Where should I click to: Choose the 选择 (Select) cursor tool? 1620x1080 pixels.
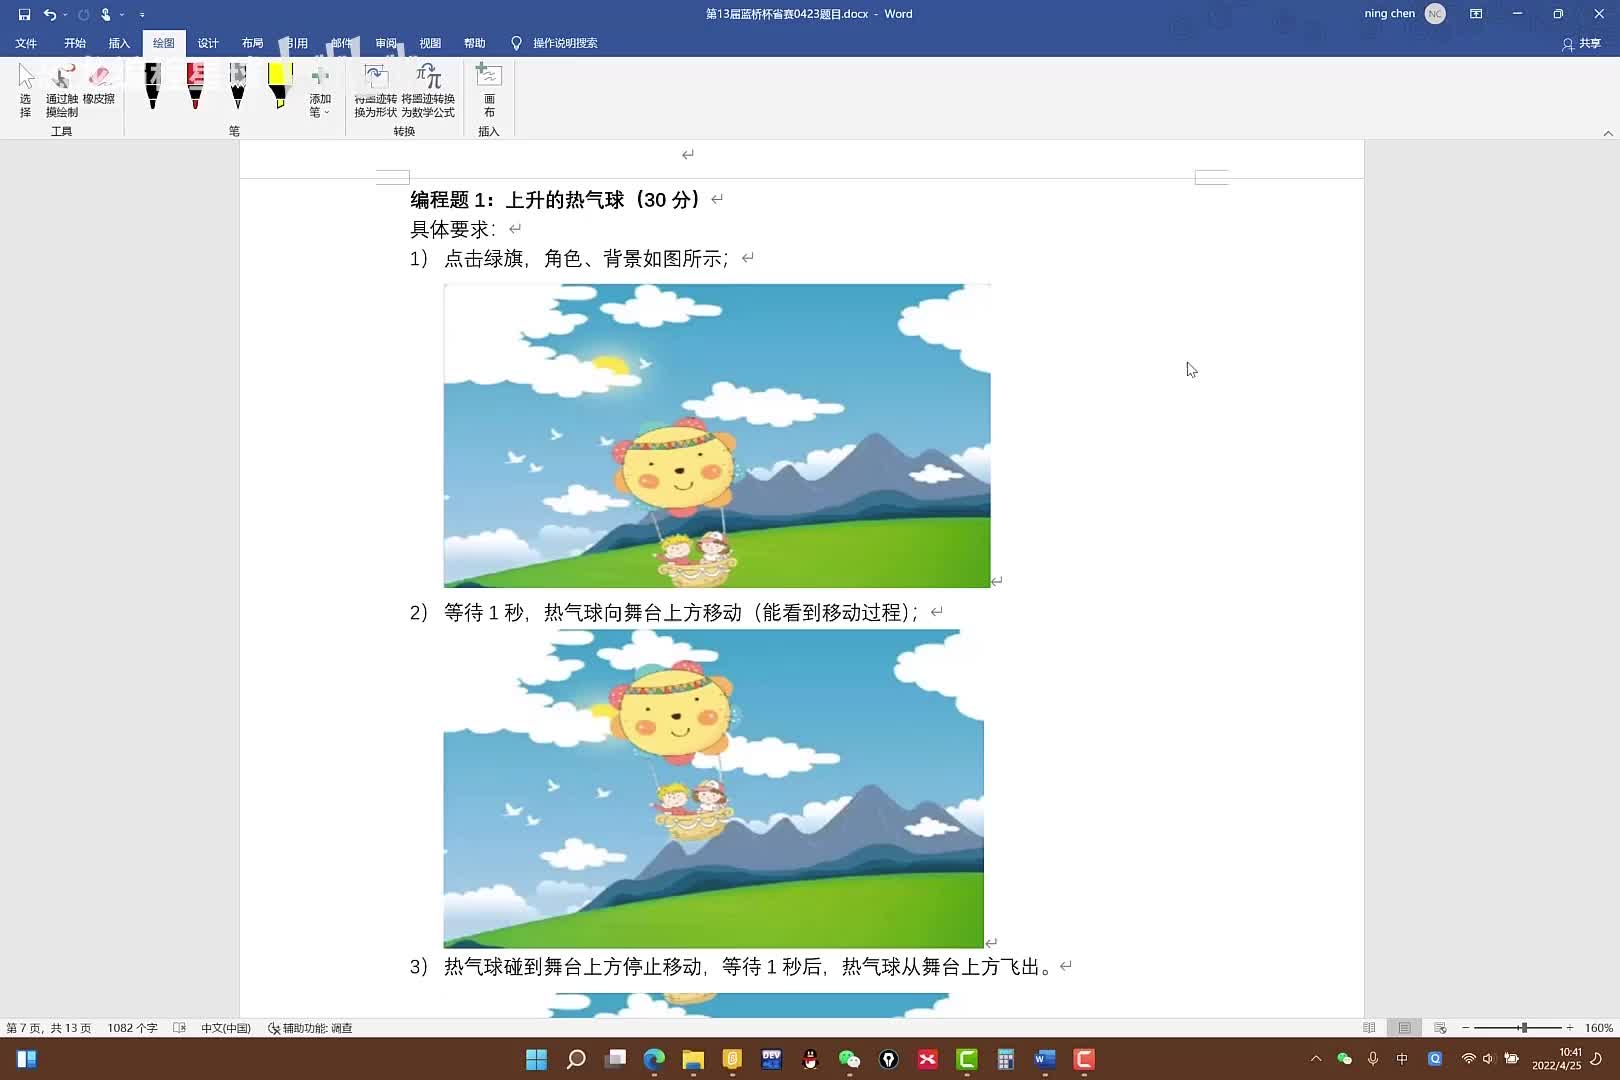point(26,90)
